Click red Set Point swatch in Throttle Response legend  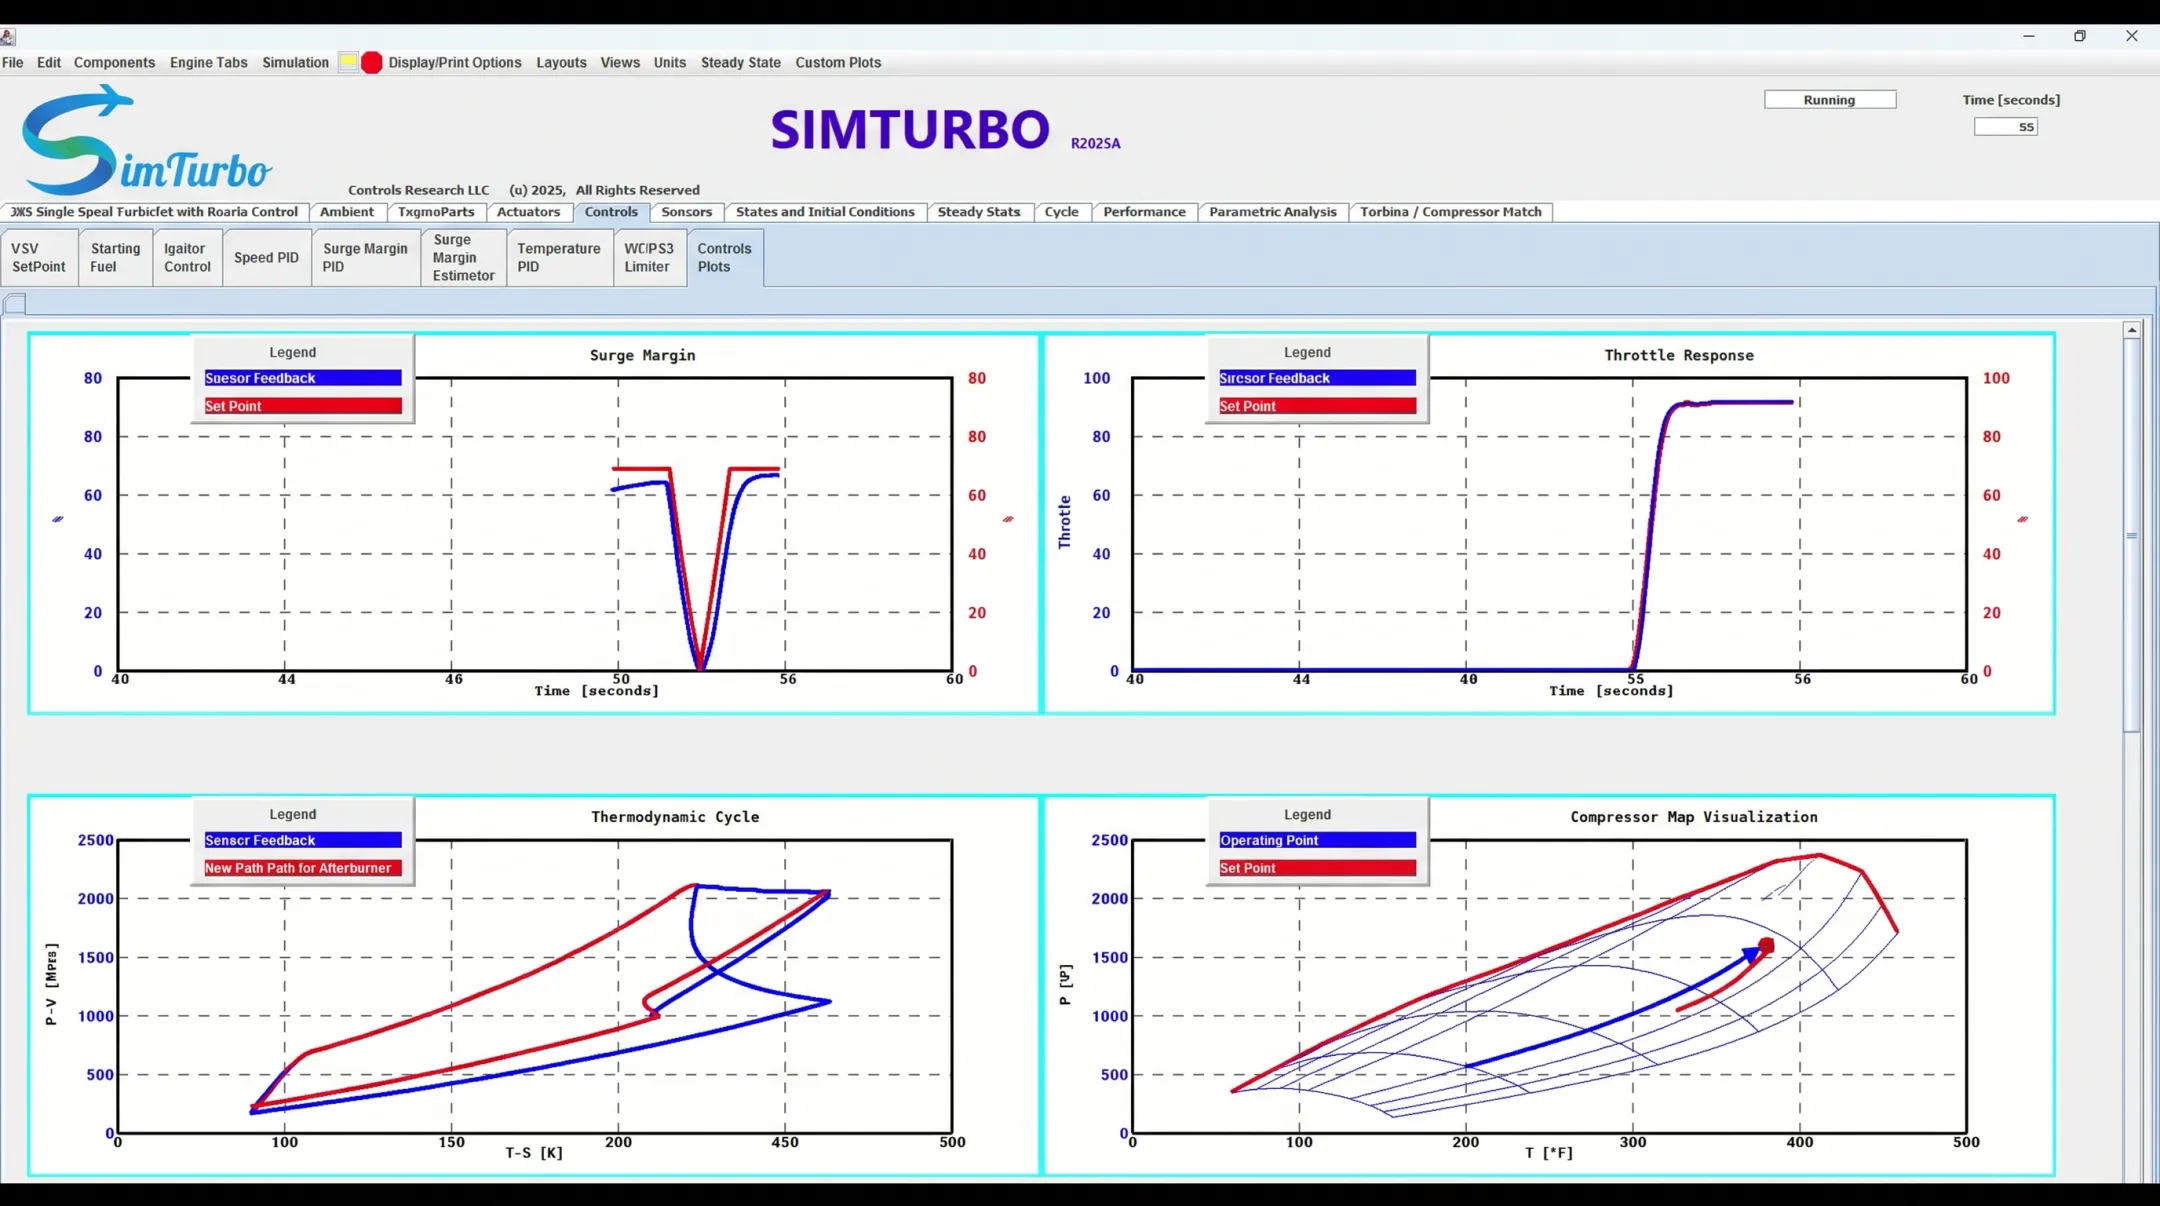[x=1317, y=406]
